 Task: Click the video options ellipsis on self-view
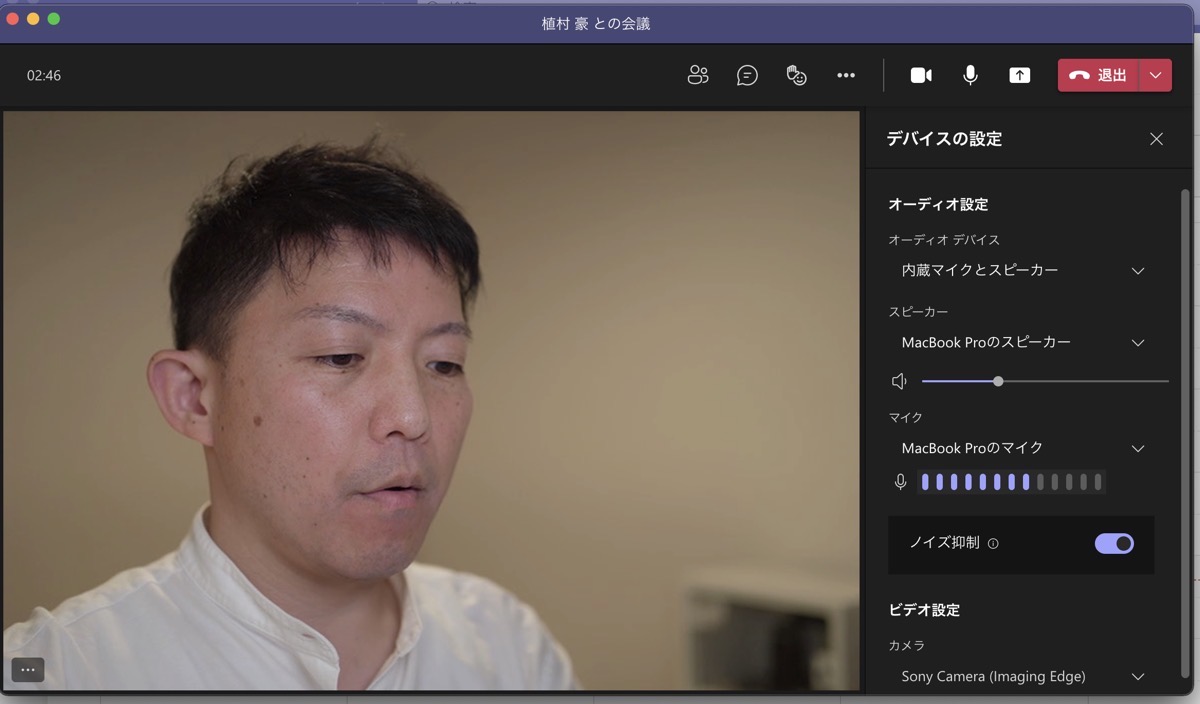click(x=28, y=670)
